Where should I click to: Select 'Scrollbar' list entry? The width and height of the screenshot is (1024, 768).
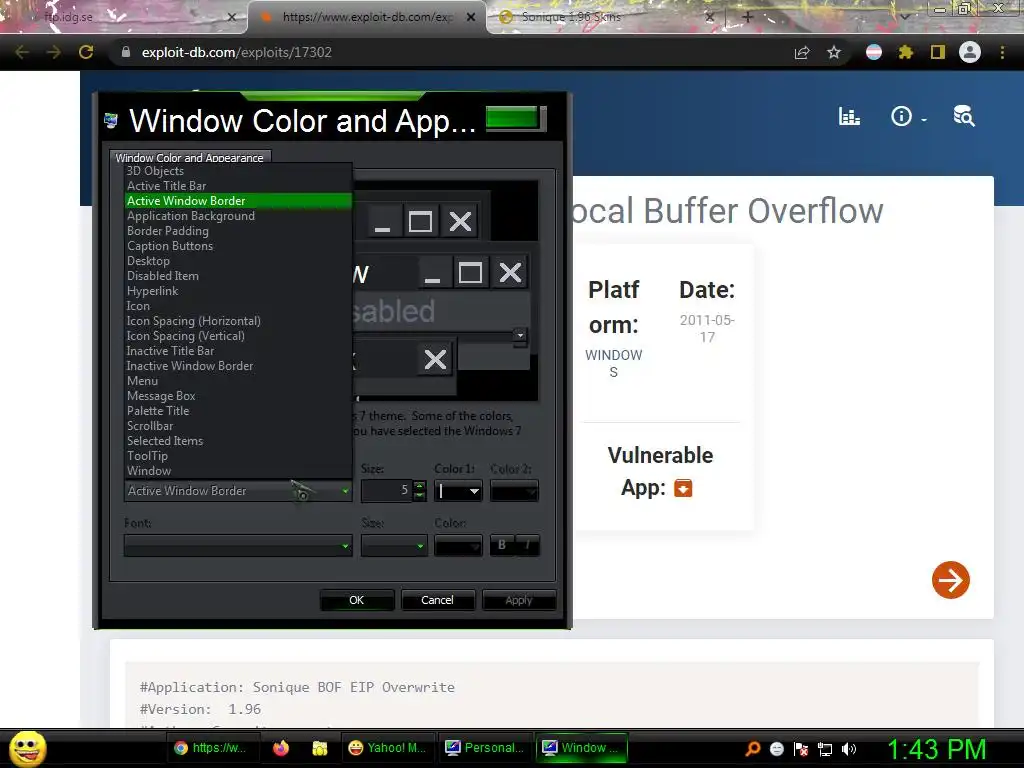coord(238,426)
